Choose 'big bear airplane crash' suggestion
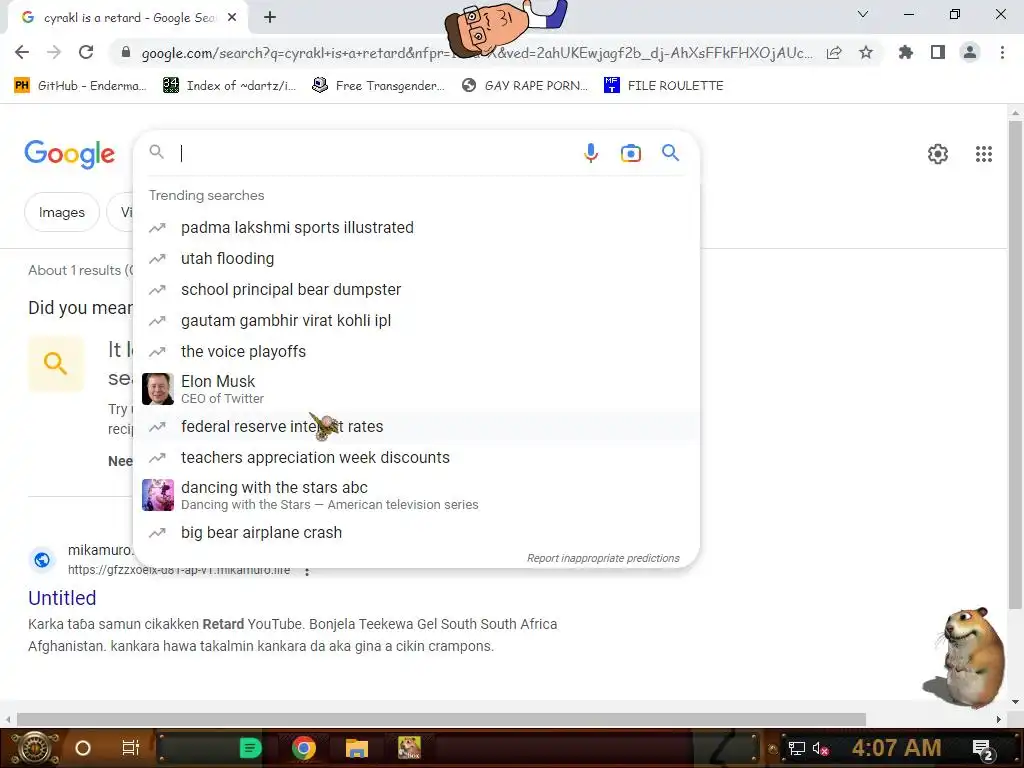Image resolution: width=1024 pixels, height=768 pixels. pyautogui.click(x=416, y=532)
